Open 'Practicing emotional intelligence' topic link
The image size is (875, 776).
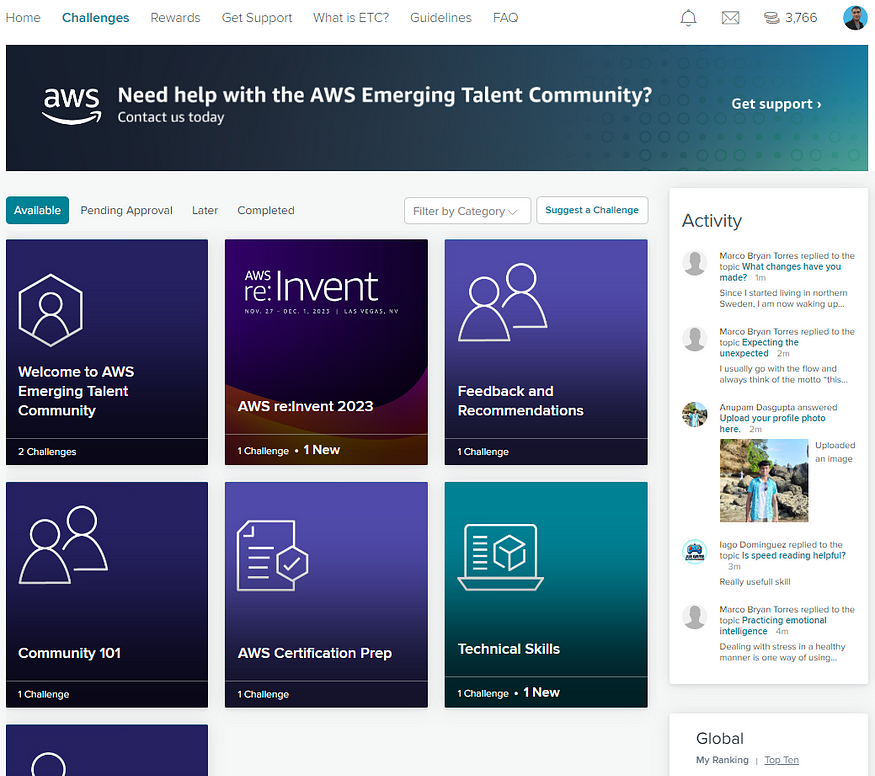773,625
